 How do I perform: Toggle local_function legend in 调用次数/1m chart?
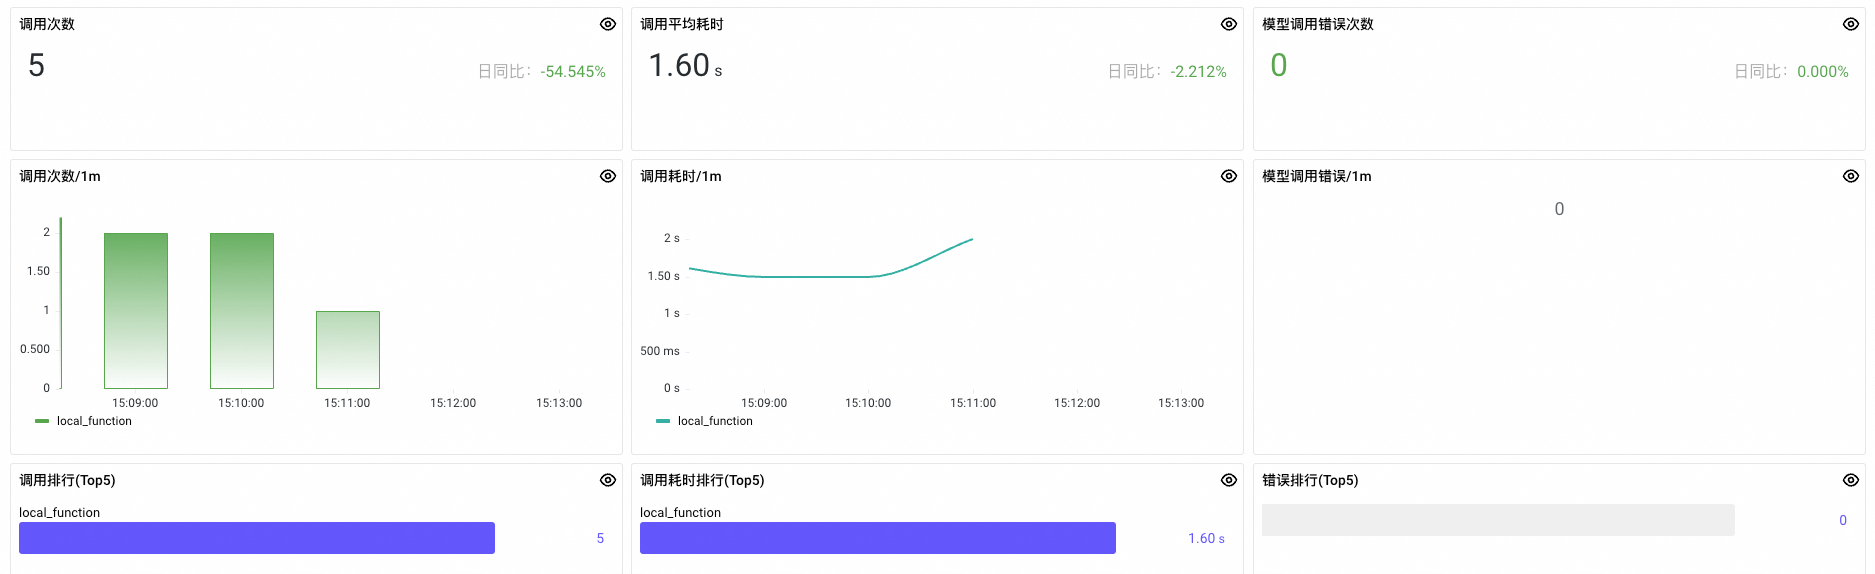coord(93,421)
